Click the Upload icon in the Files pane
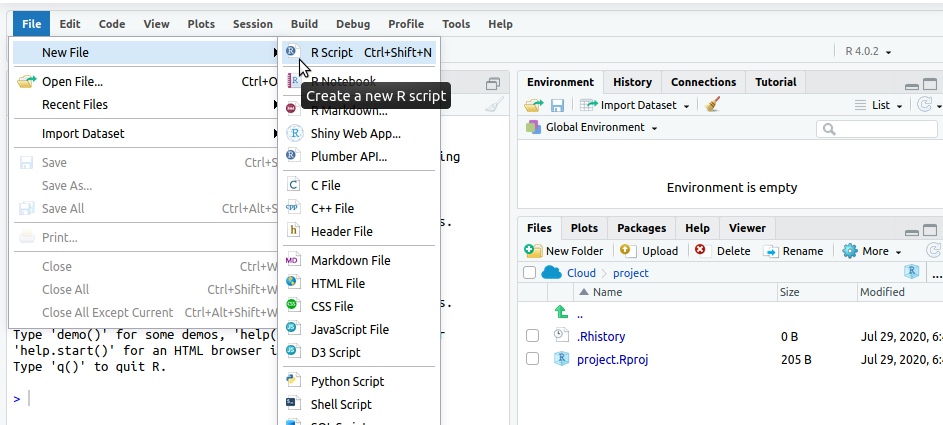The width and height of the screenshot is (943, 425). [627, 251]
